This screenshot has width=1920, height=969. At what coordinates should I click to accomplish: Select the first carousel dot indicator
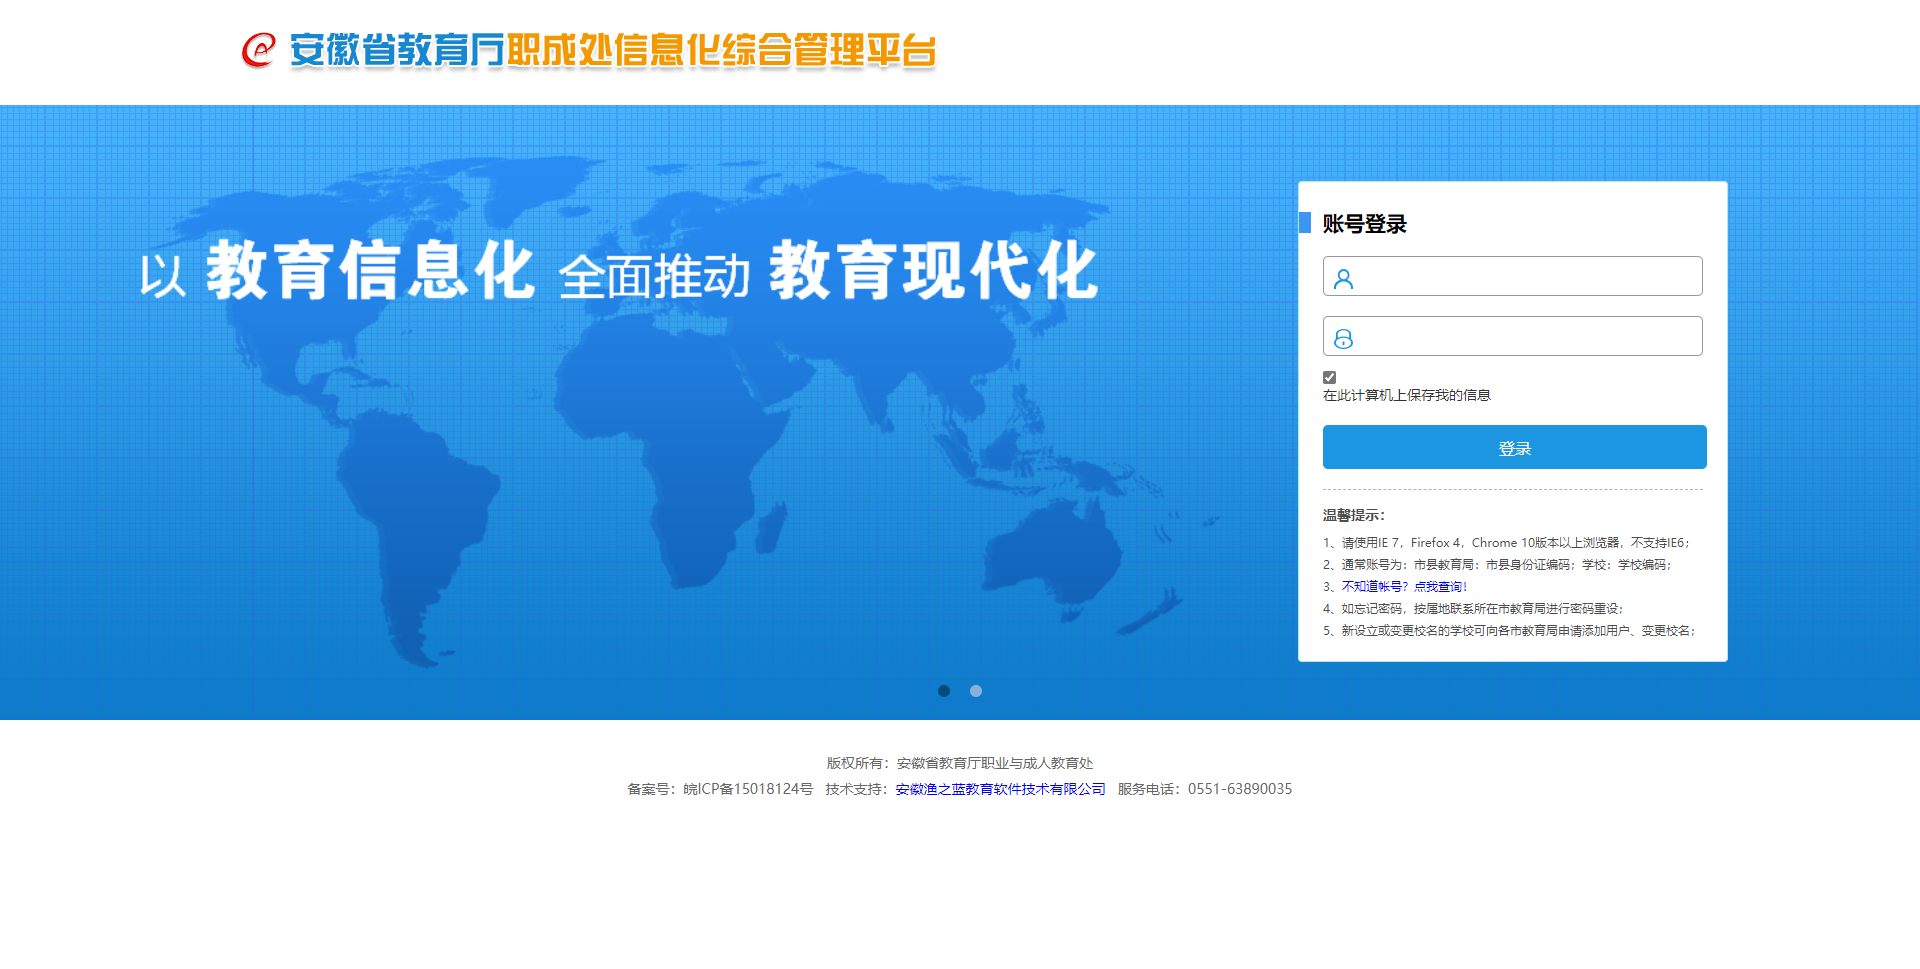point(943,691)
